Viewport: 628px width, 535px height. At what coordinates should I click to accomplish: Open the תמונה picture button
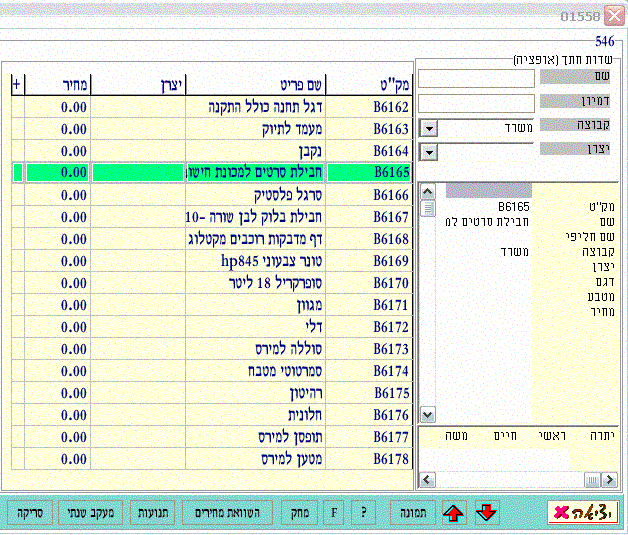pos(413,513)
